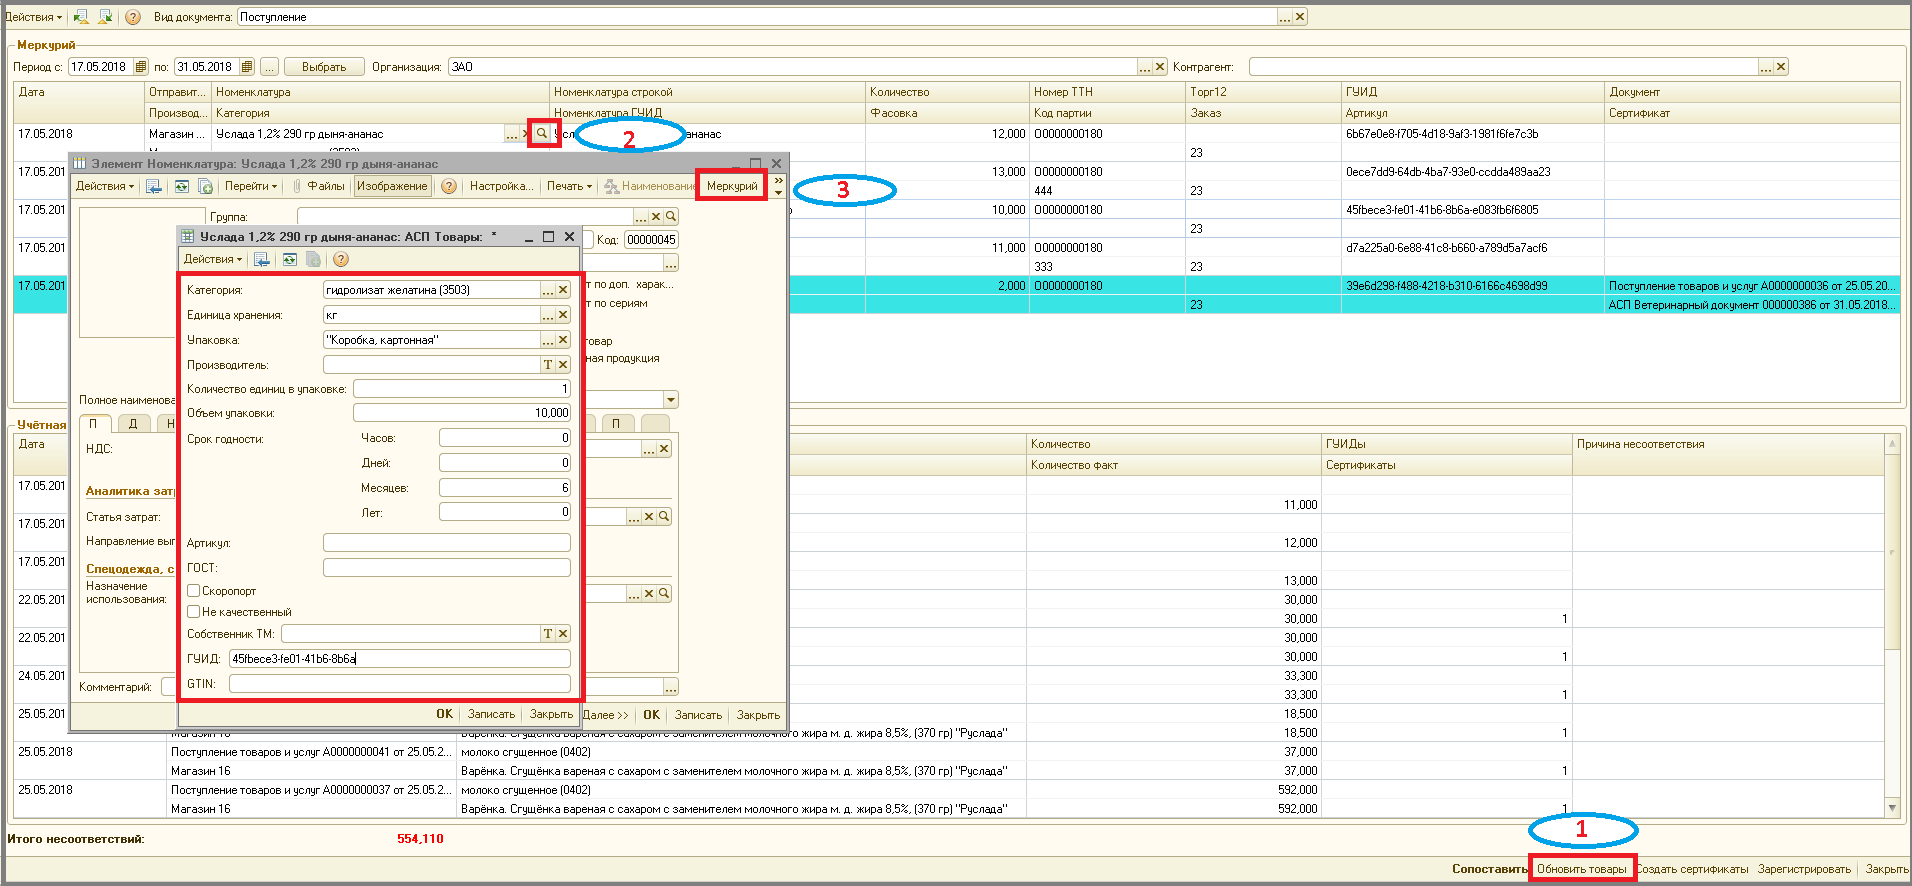Click the T type-select button in the Производитель field
The height and width of the screenshot is (886, 1912).
coord(547,365)
